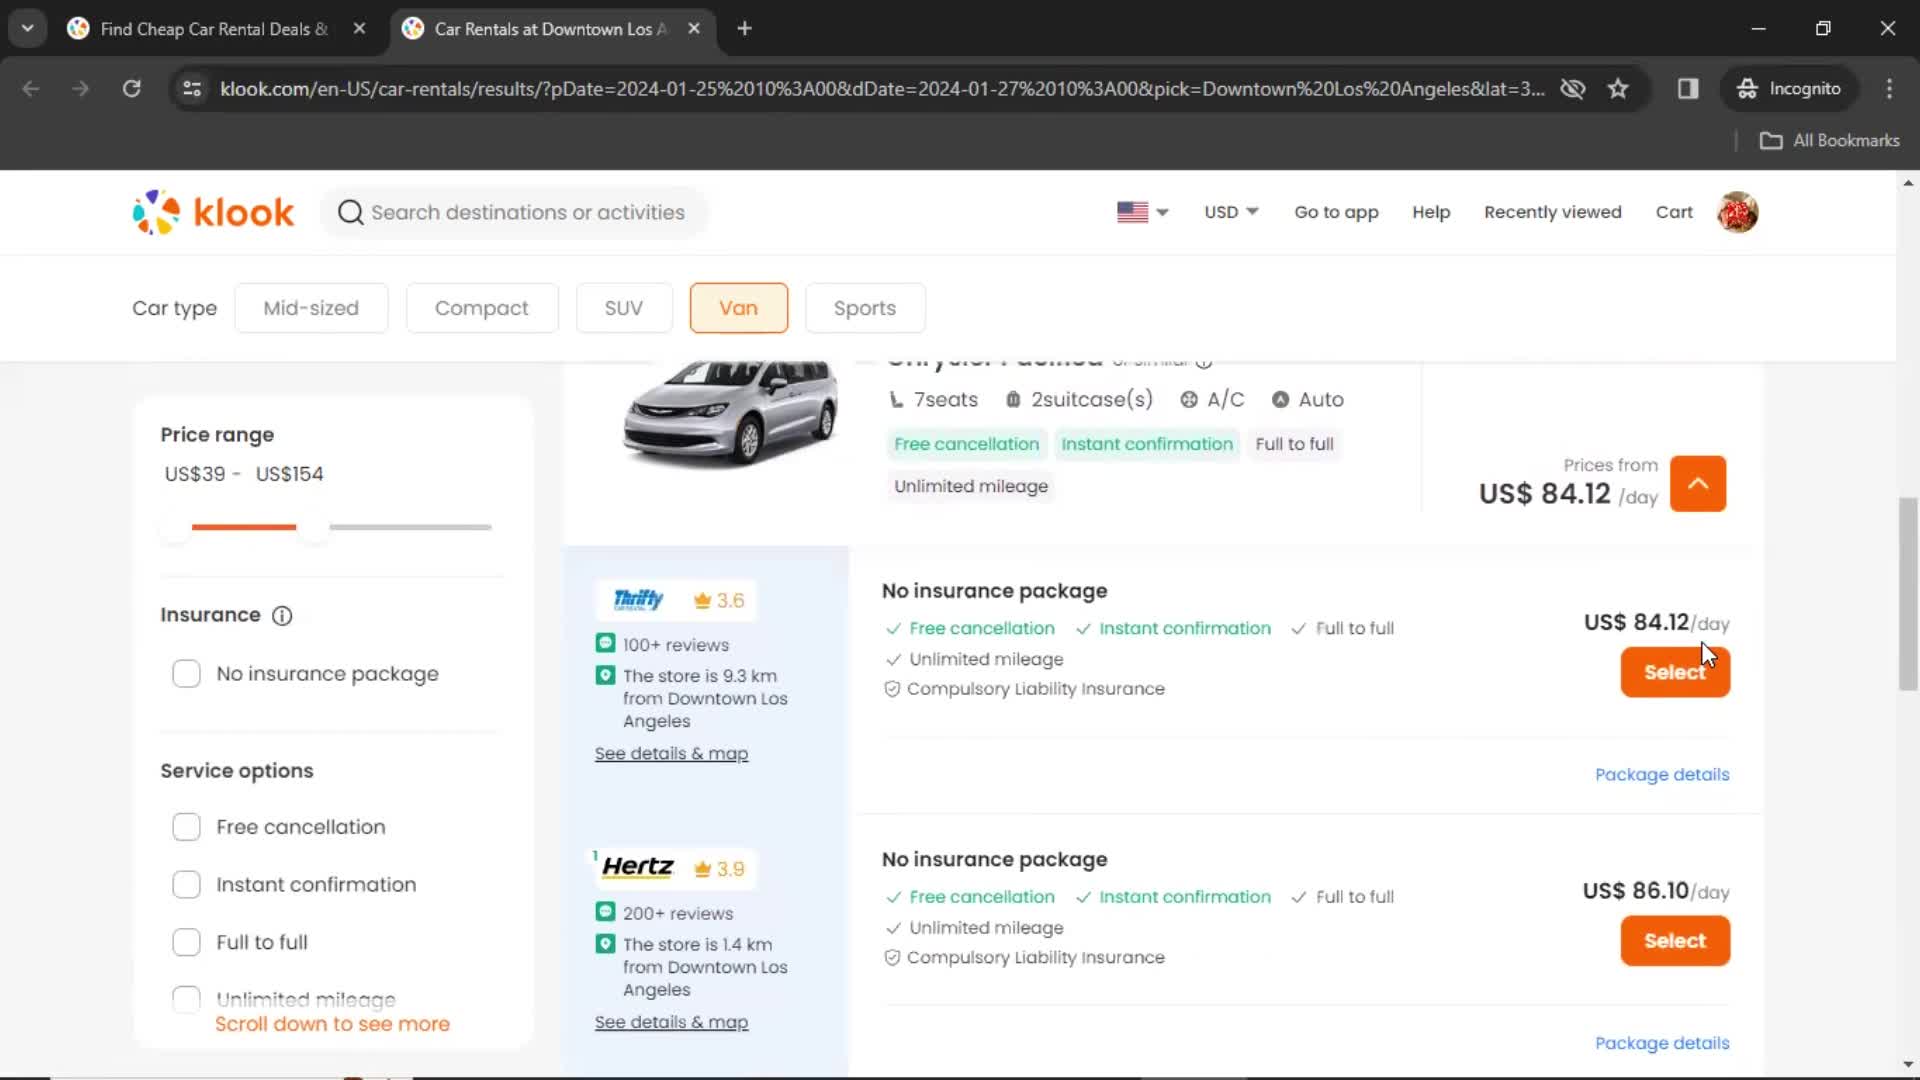This screenshot has height=1080, width=1920.
Task: Select the Hertz US$ 86.10 offer
Action: pos(1675,941)
